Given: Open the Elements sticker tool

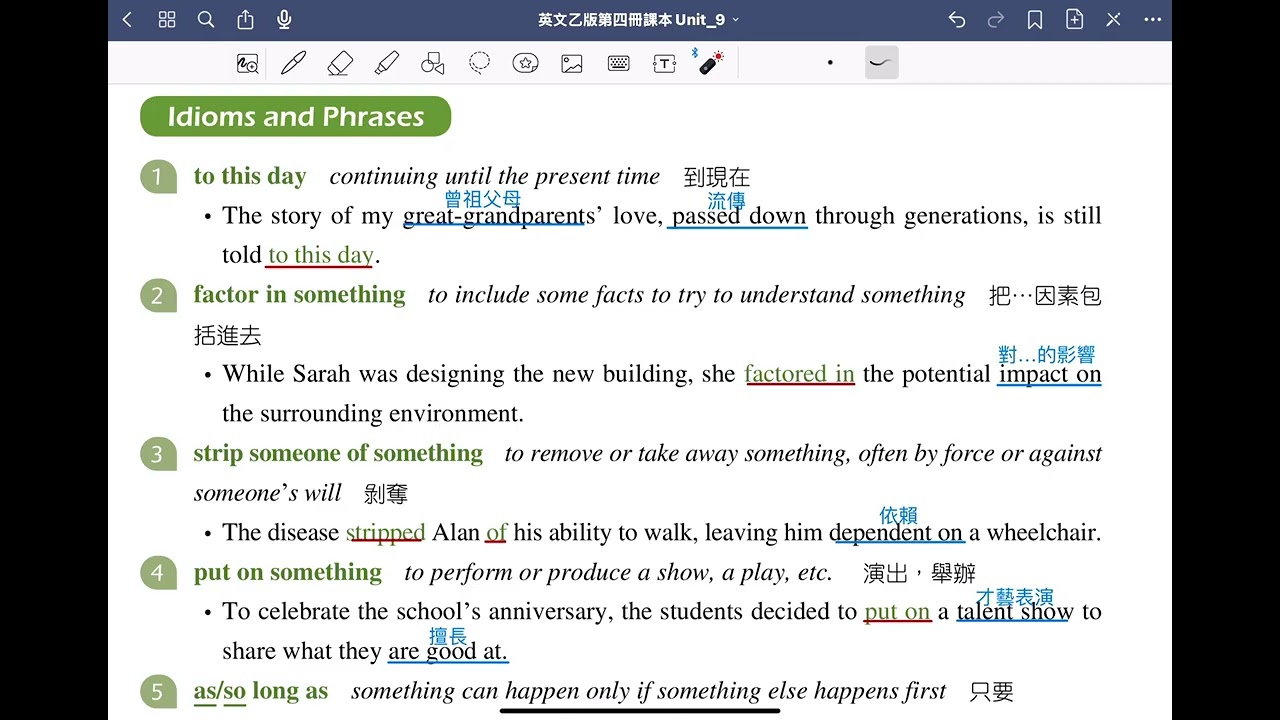Looking at the screenshot, I should click(x=526, y=63).
